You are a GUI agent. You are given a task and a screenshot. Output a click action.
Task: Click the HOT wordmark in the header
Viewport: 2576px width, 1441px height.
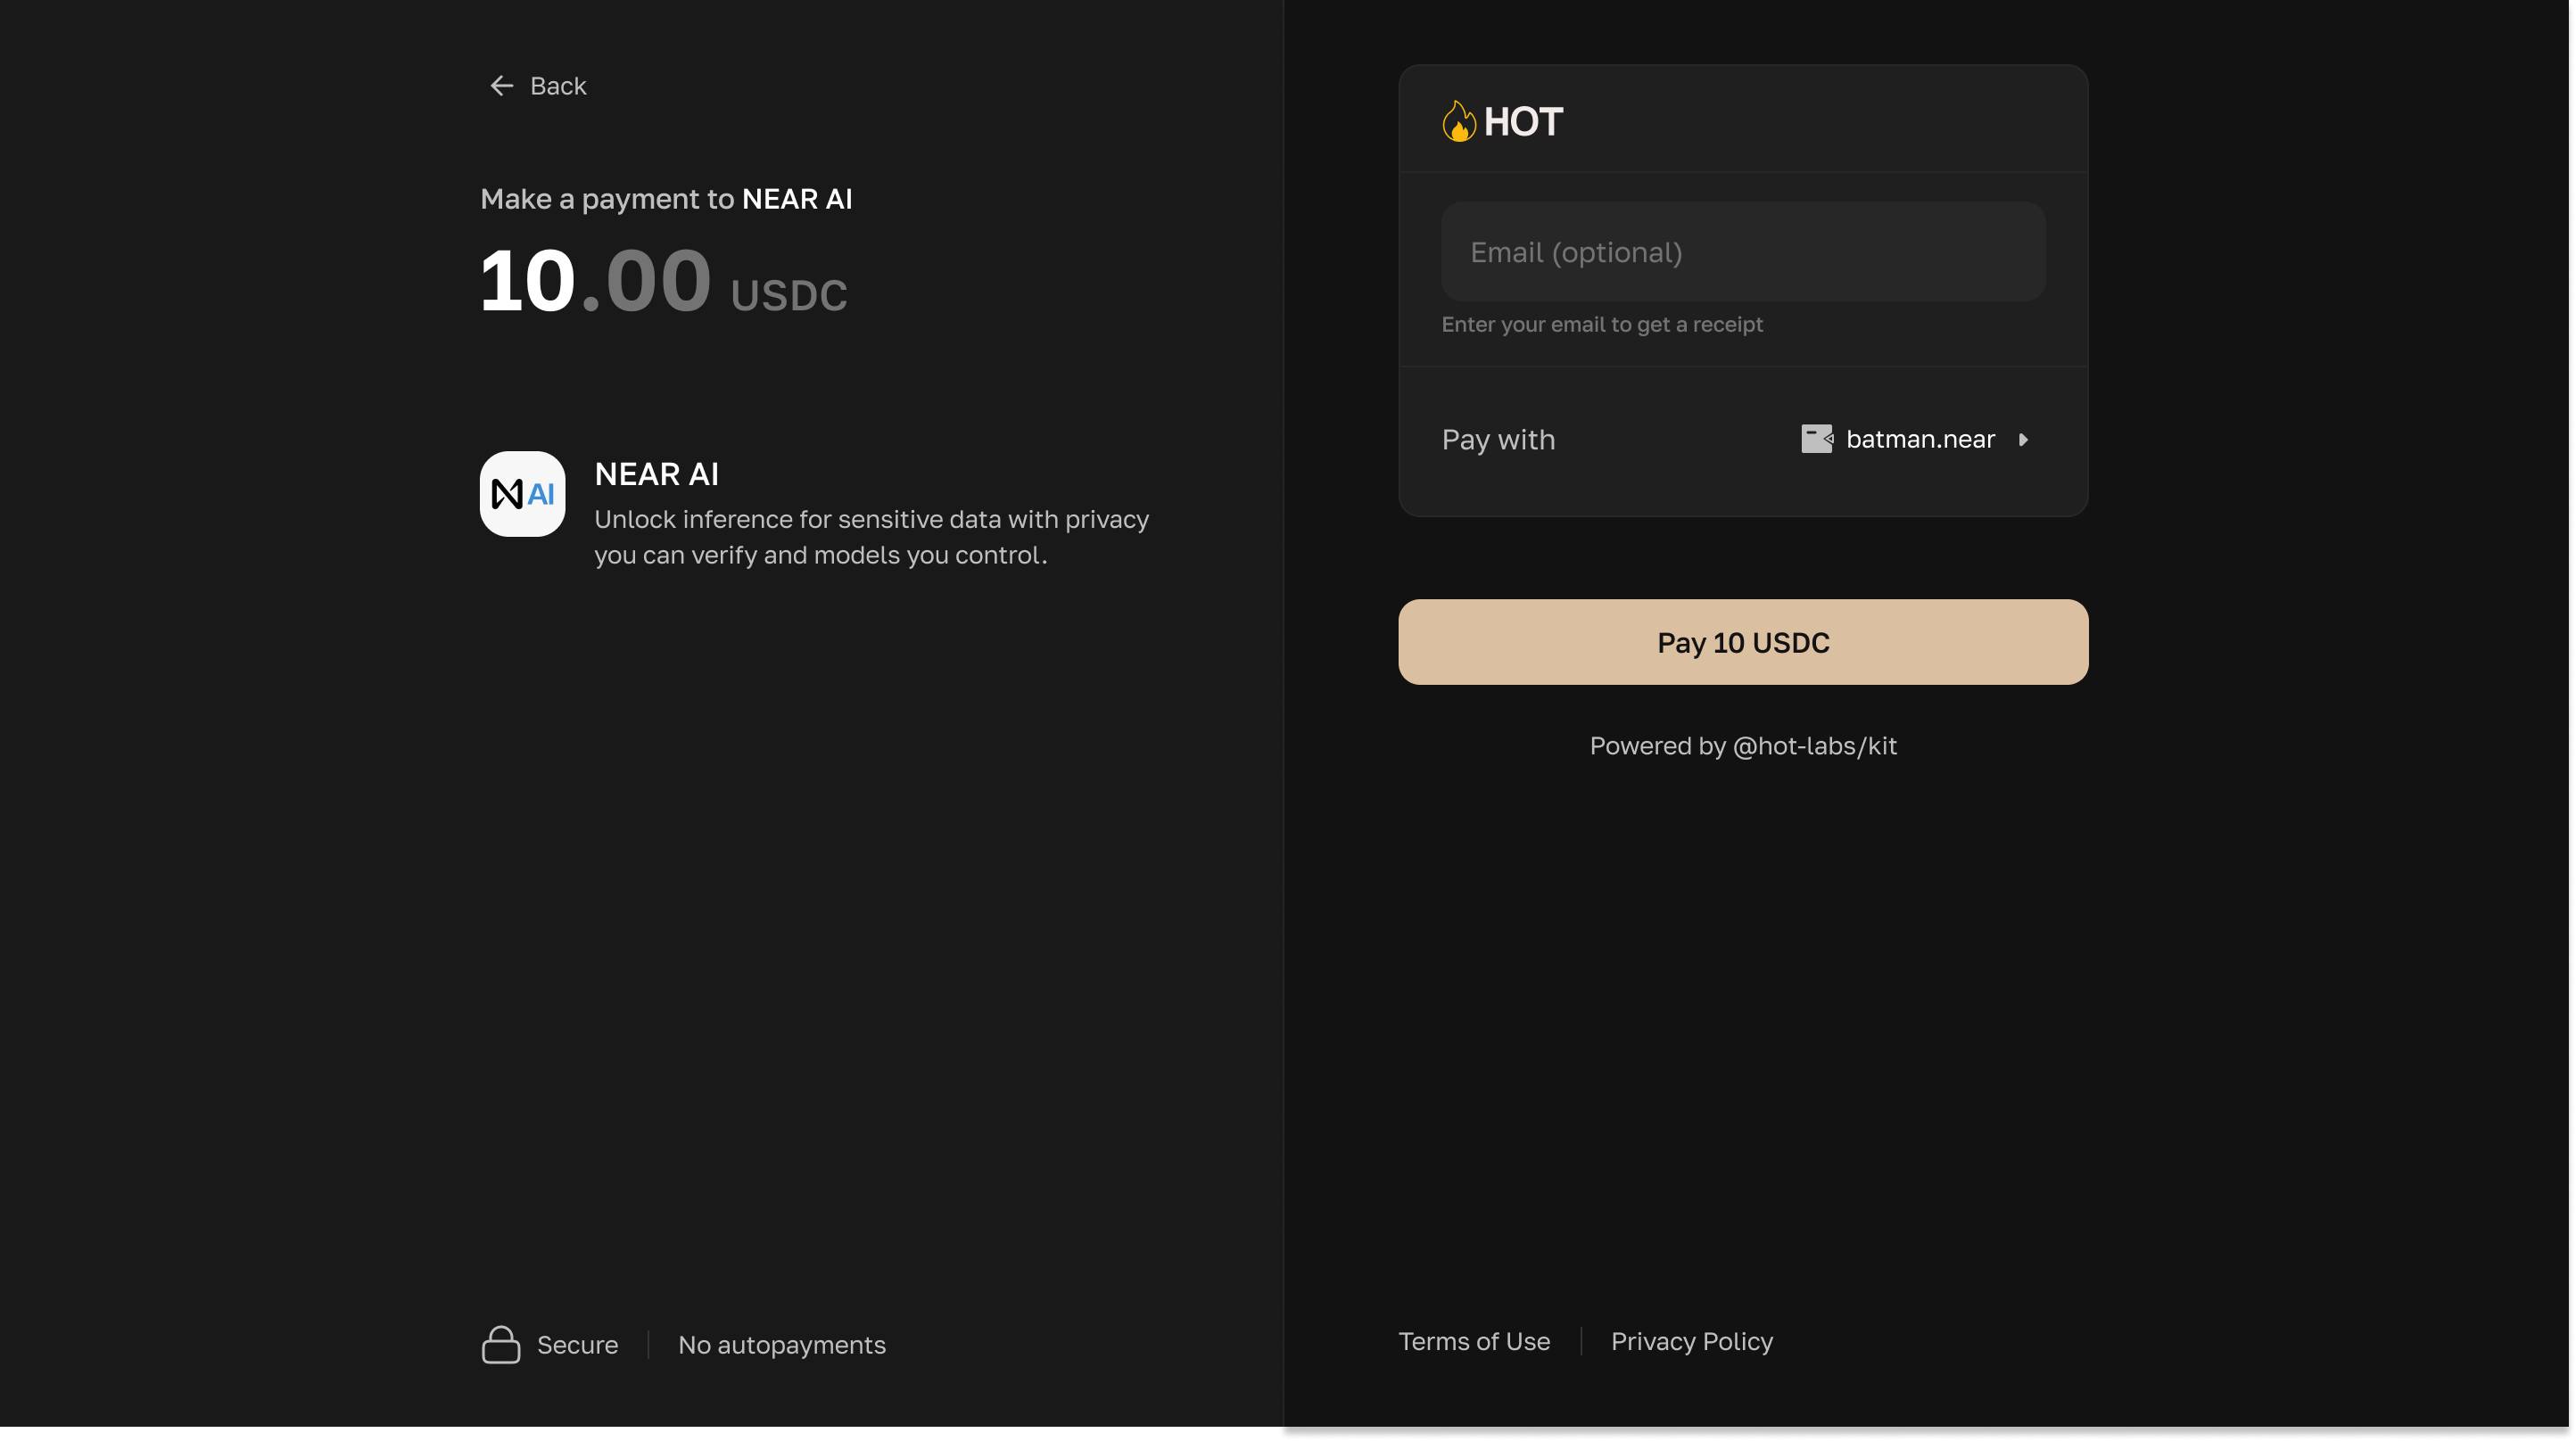[1524, 121]
